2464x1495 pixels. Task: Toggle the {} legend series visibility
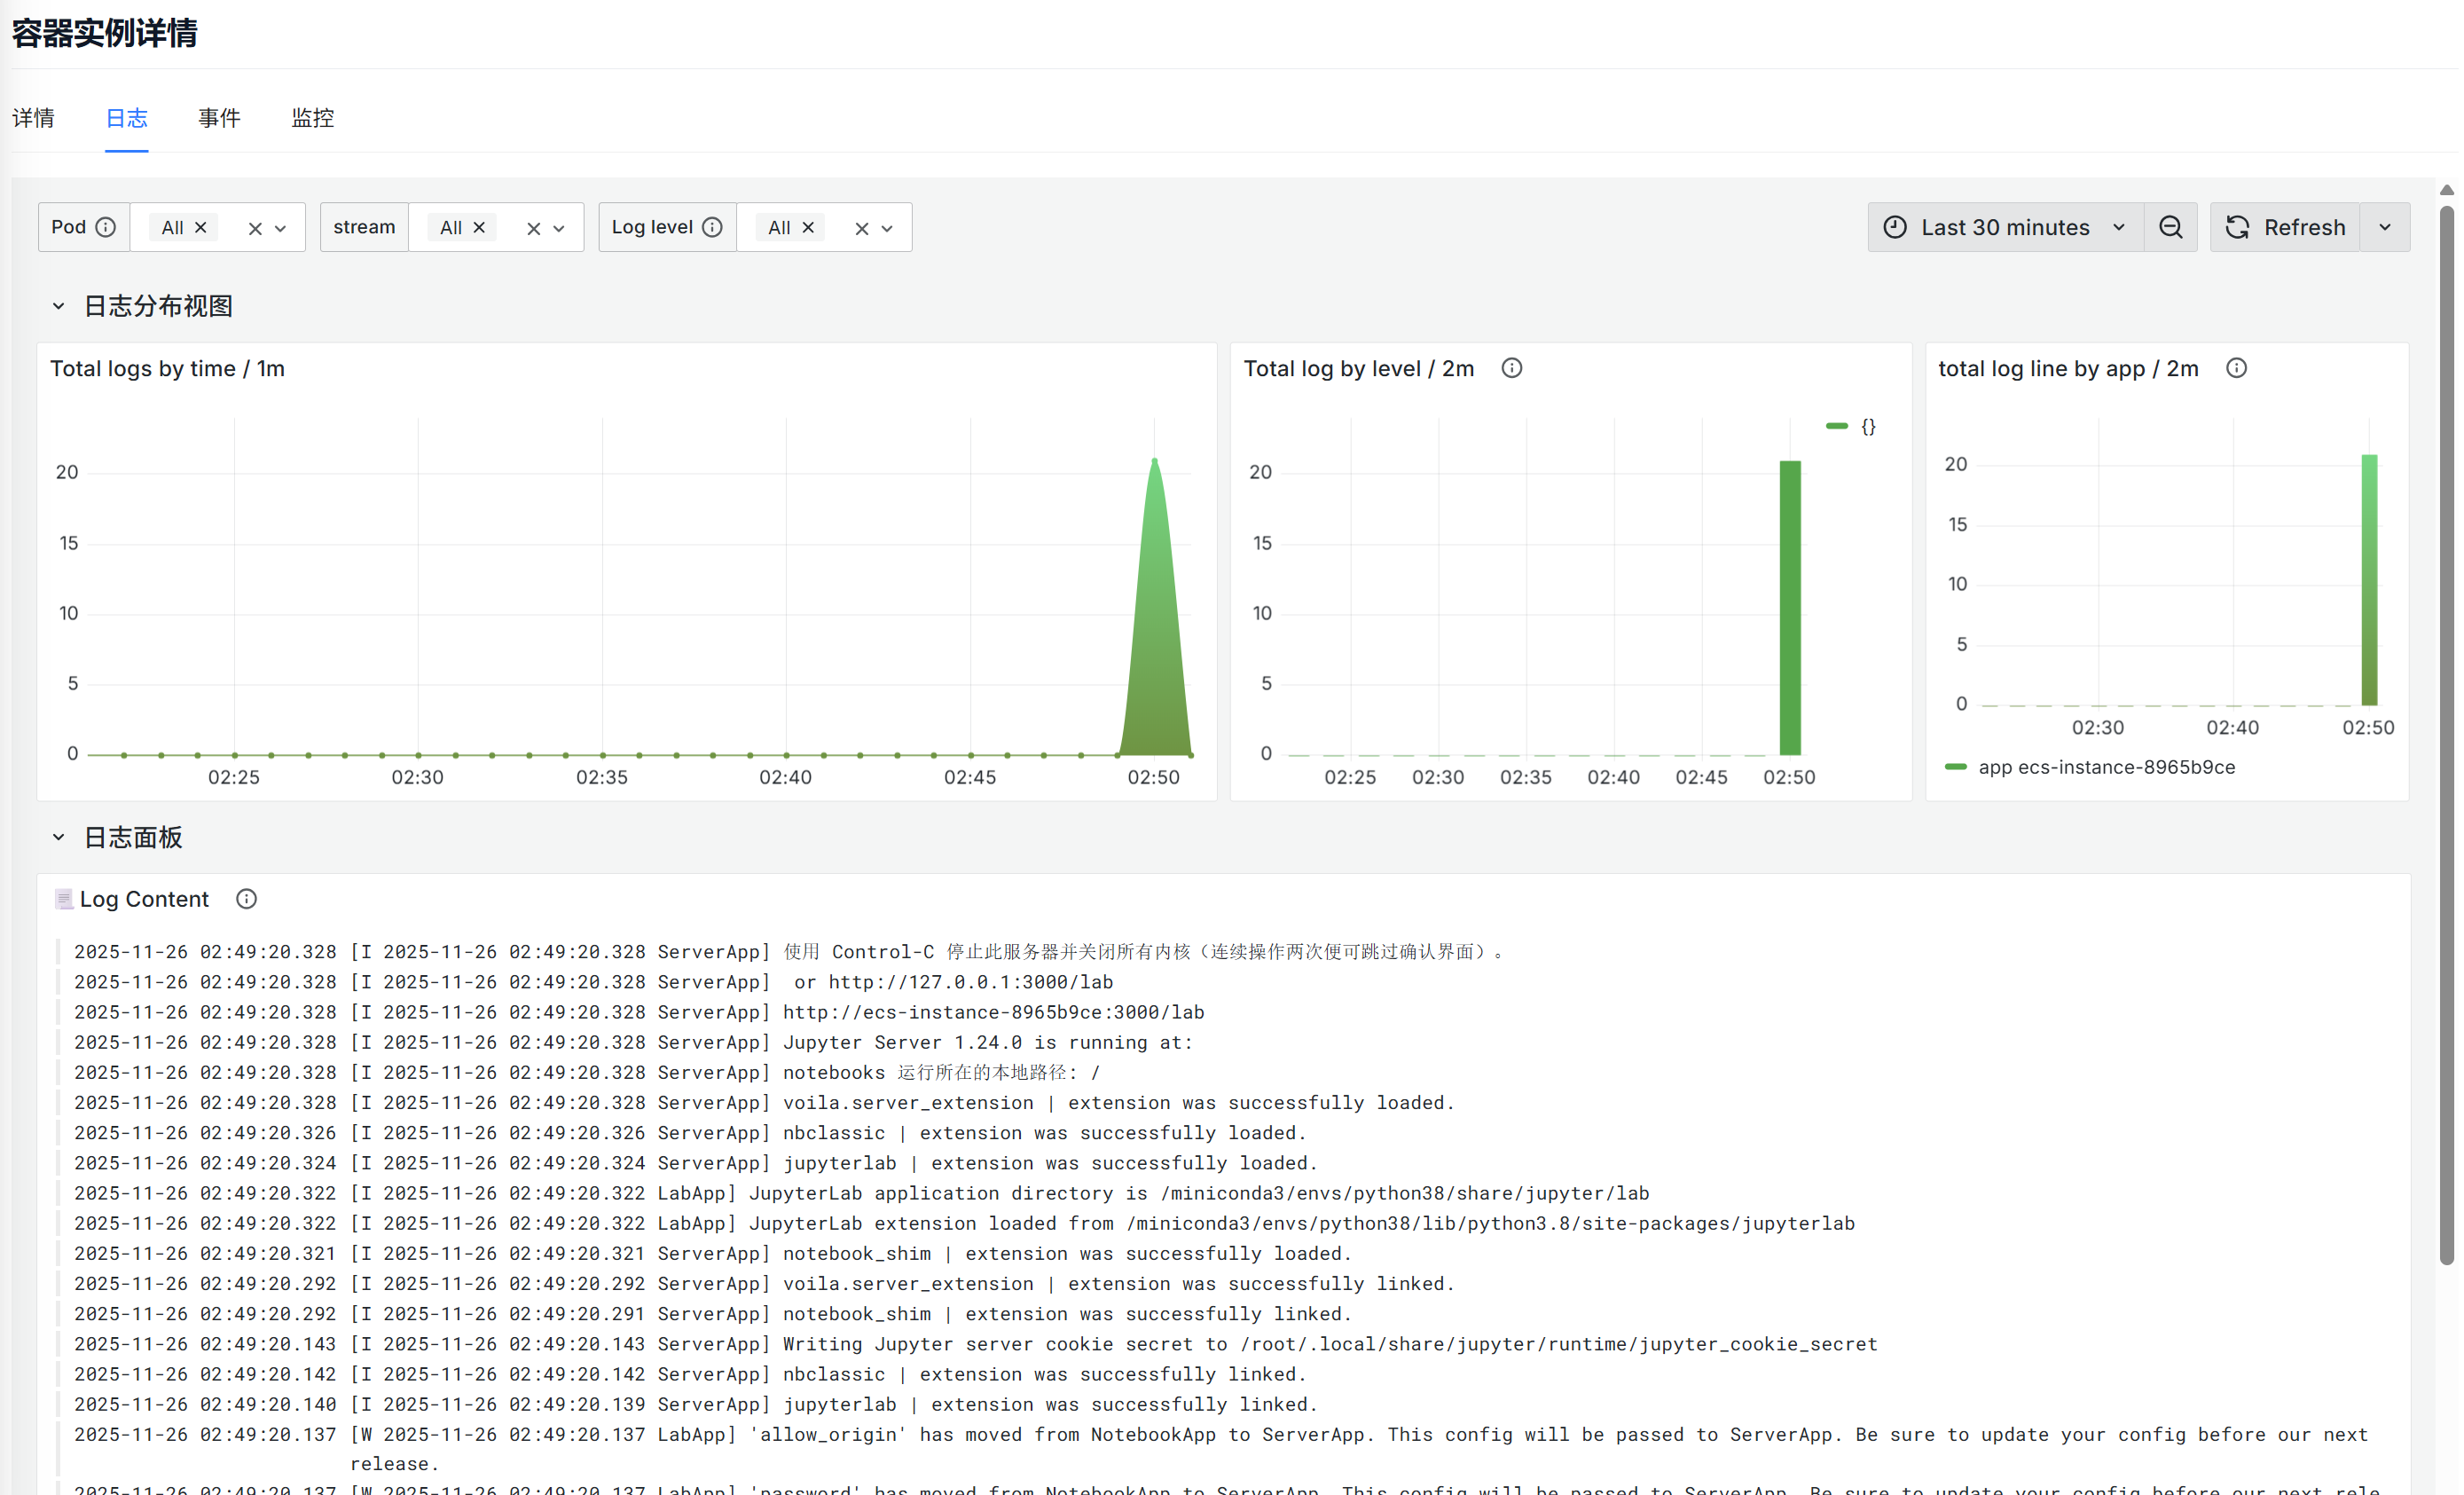coord(1867,426)
